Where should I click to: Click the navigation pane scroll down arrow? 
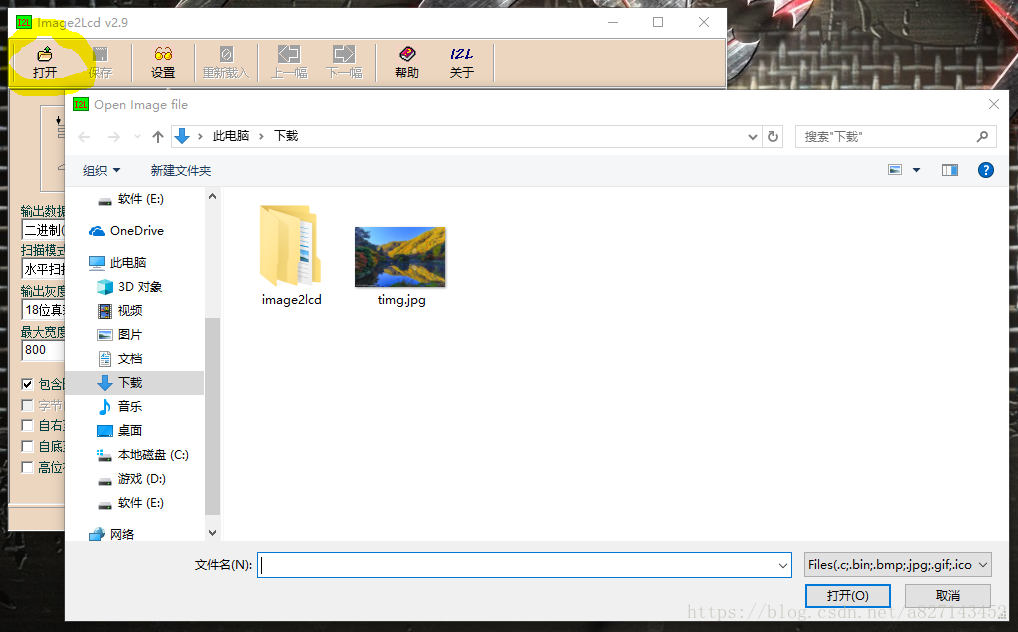[212, 533]
